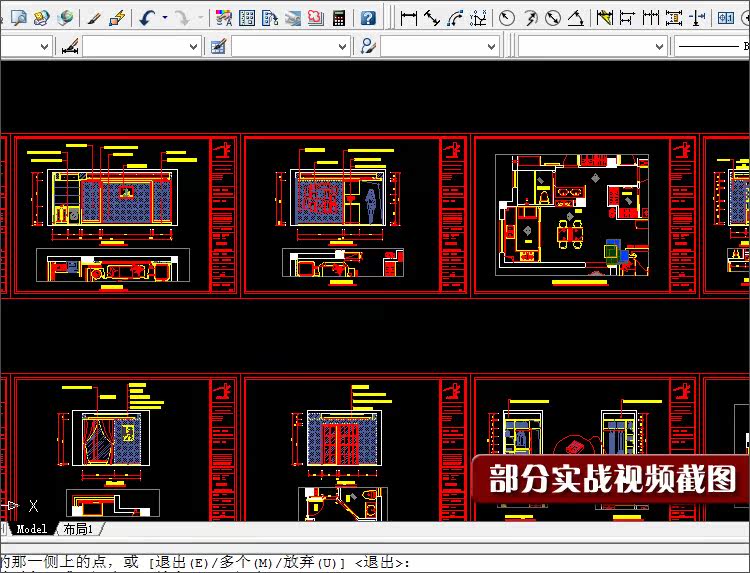Click the top-middle wall elevation drawing sheet
The width and height of the screenshot is (750, 573).
(355, 216)
